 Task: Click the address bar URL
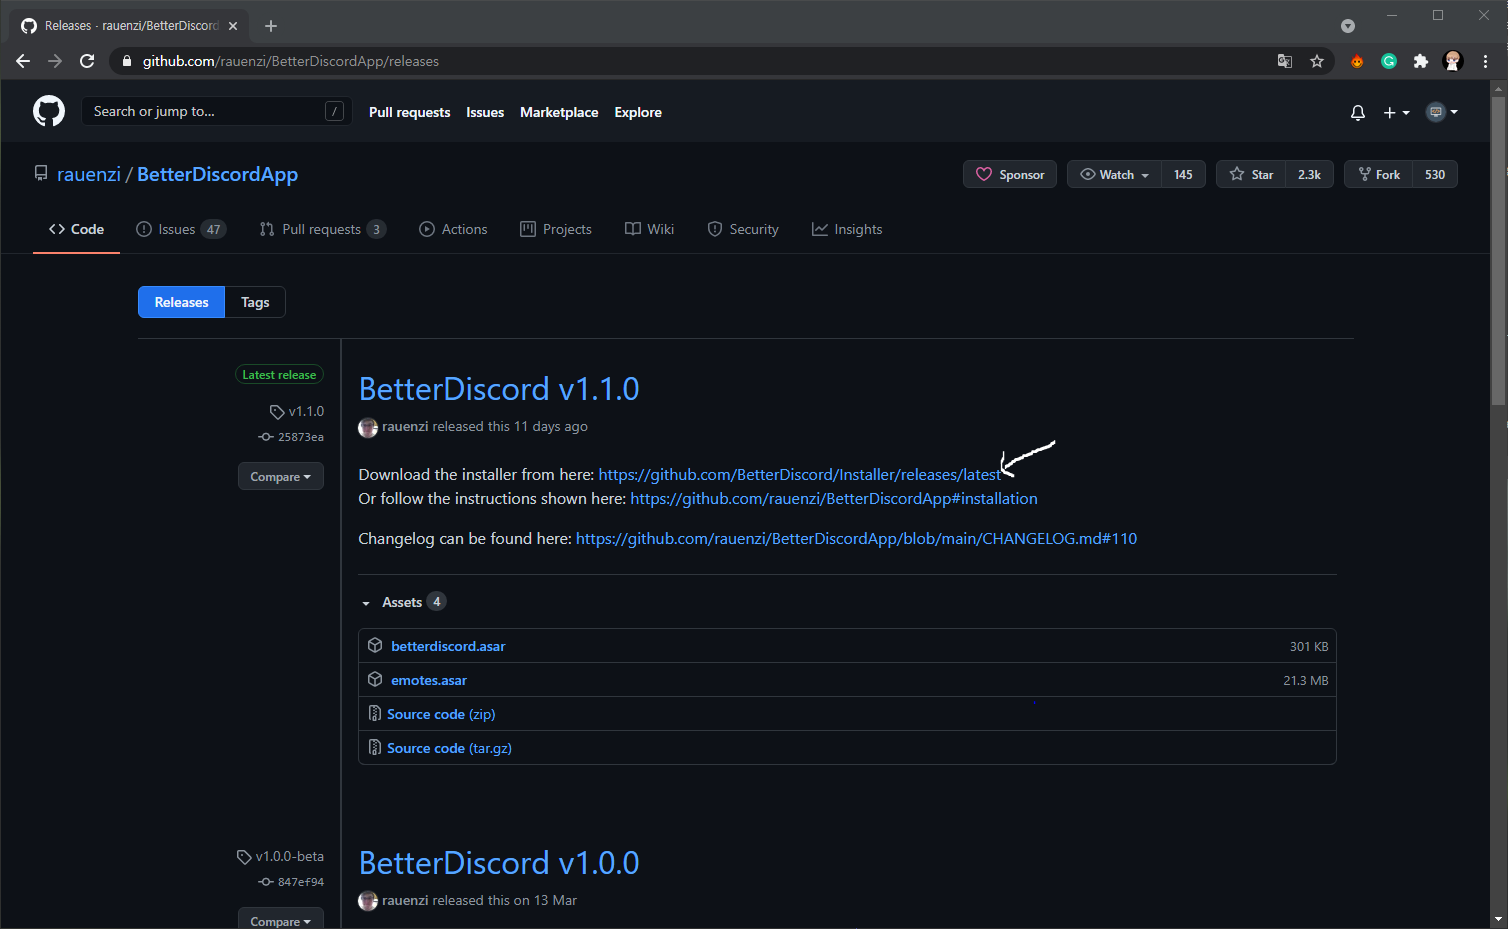click(291, 61)
